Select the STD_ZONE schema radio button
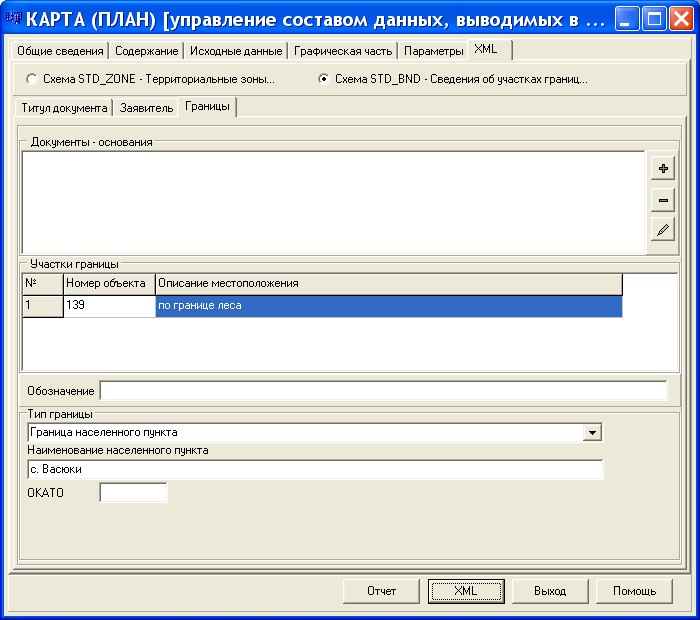This screenshot has height=620, width=700. 32,78
